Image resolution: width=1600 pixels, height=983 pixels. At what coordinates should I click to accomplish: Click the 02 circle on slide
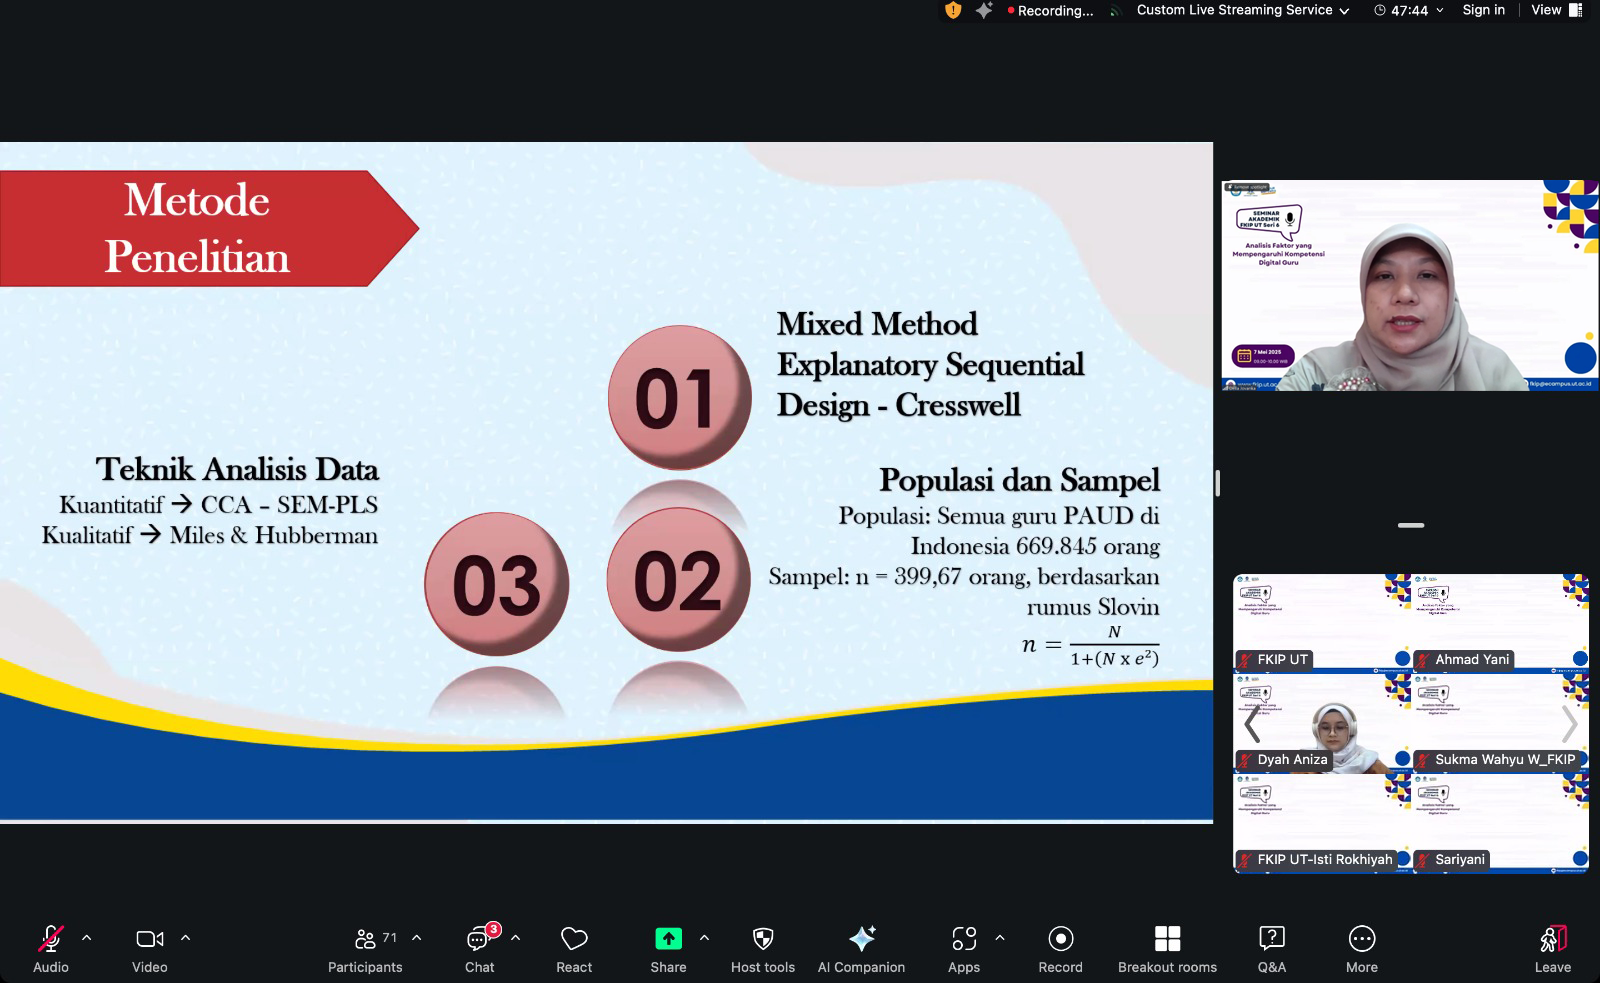(679, 580)
